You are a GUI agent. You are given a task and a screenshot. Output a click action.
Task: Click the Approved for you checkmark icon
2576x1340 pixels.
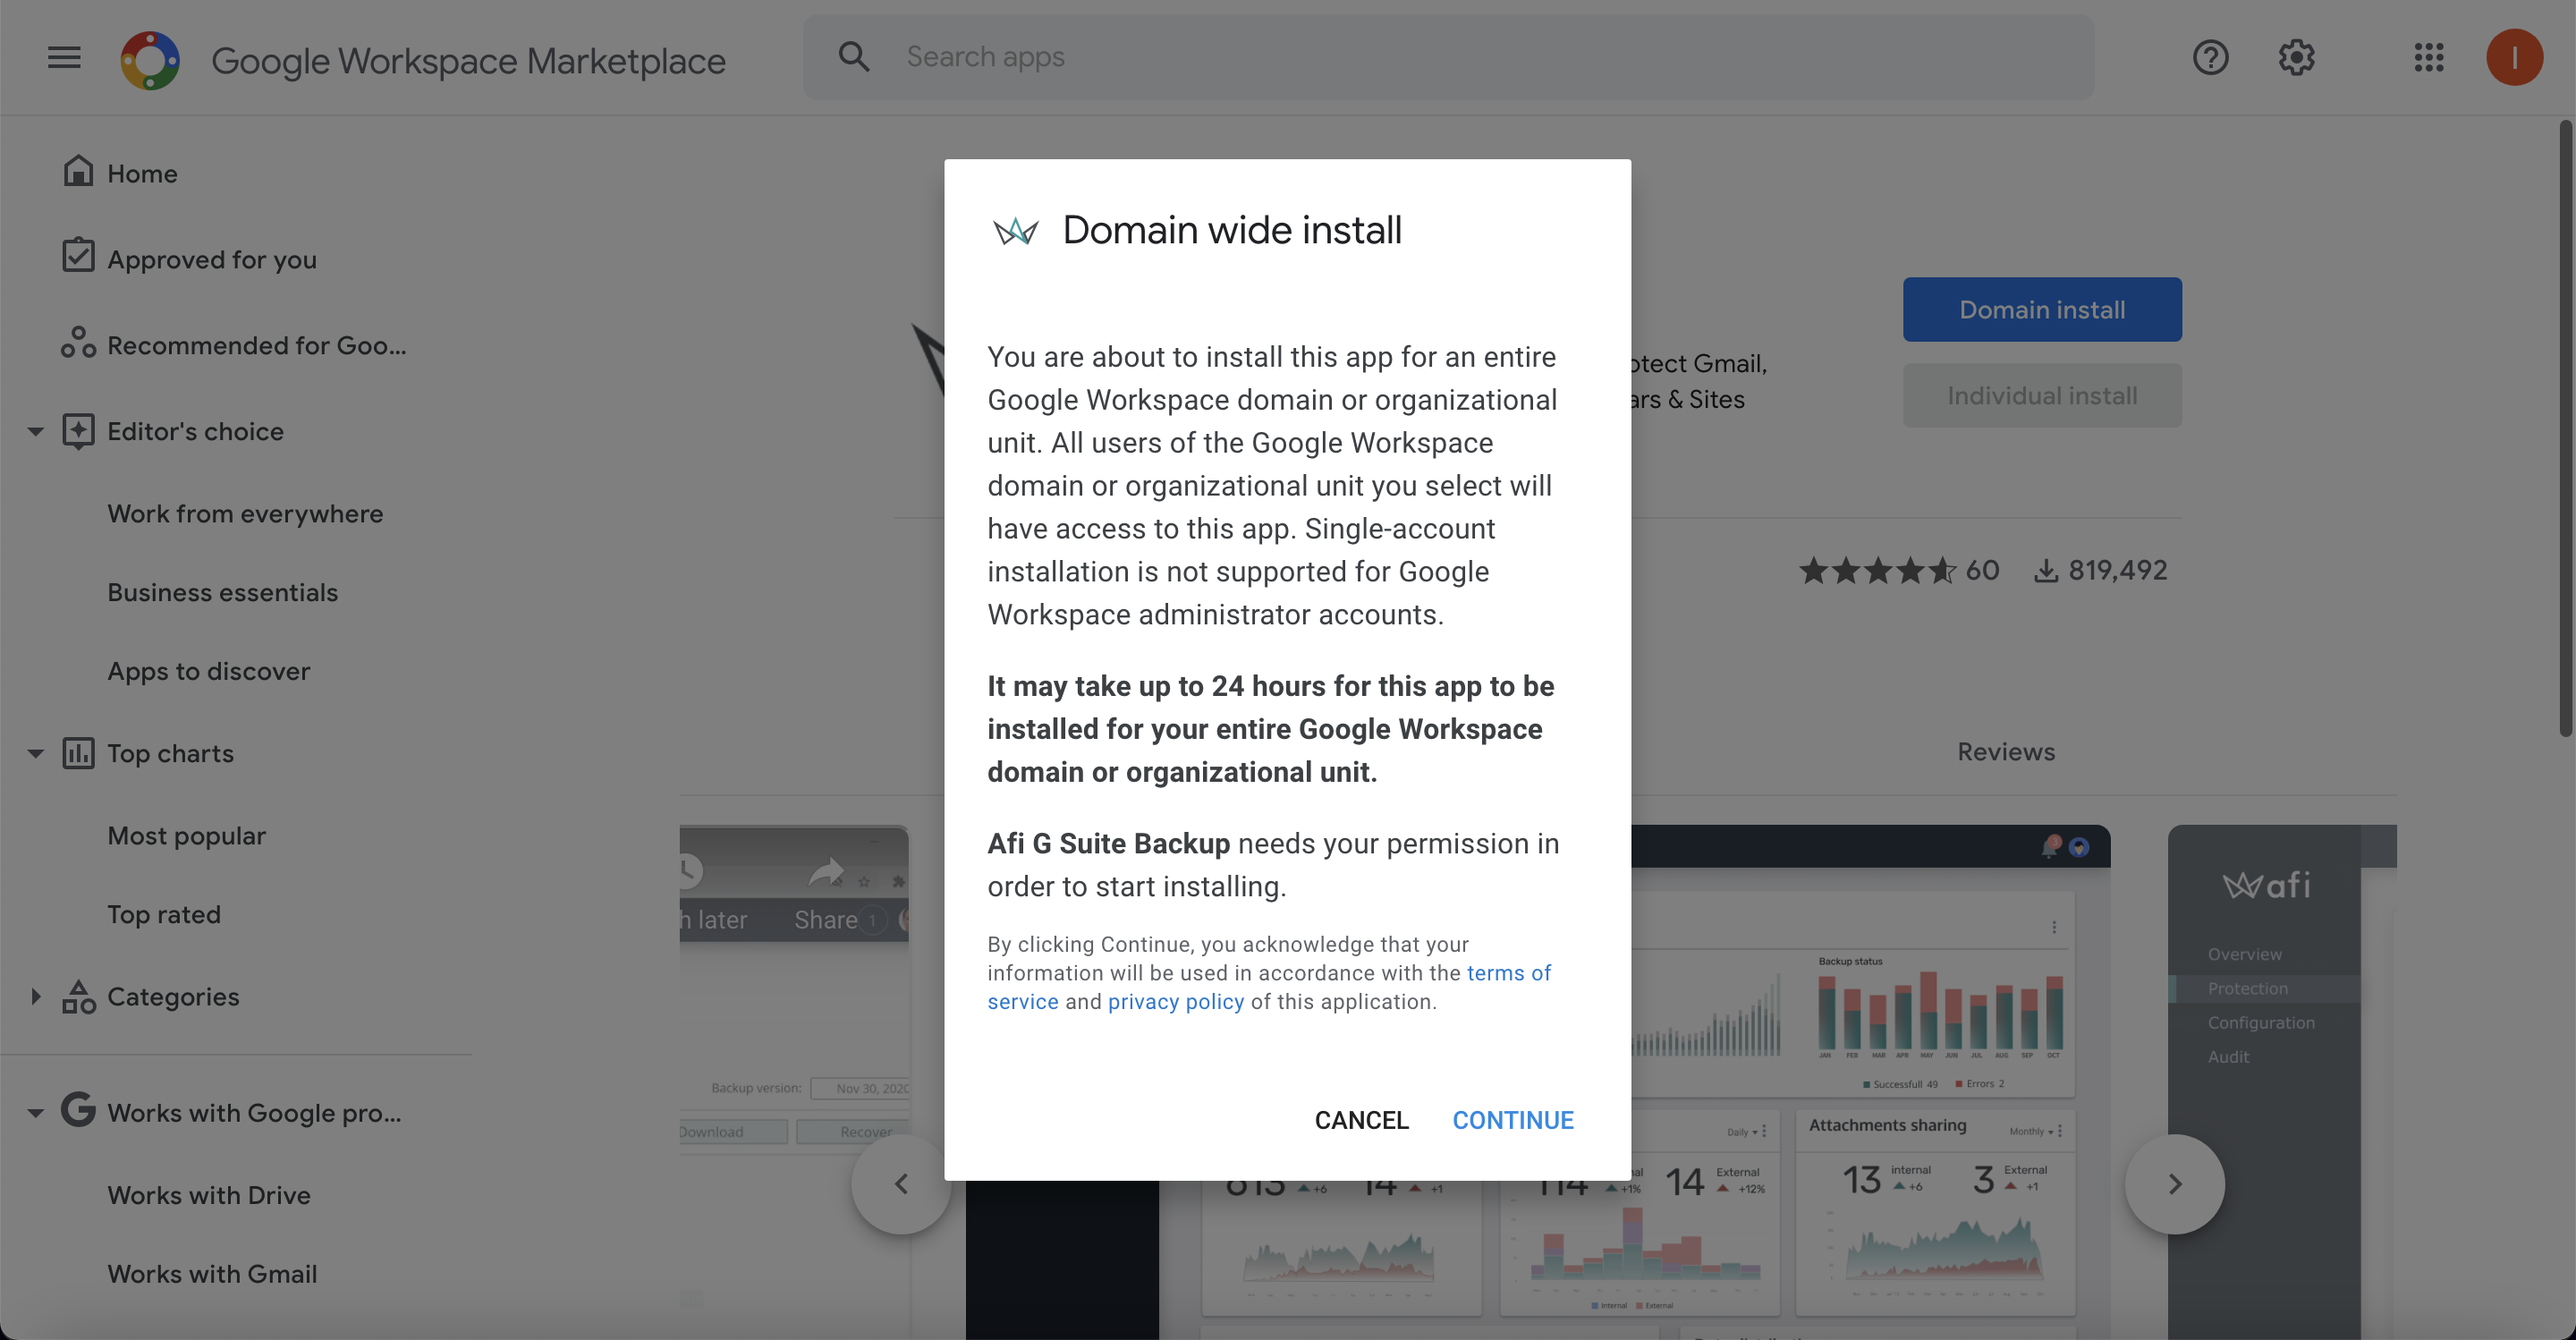click(78, 256)
